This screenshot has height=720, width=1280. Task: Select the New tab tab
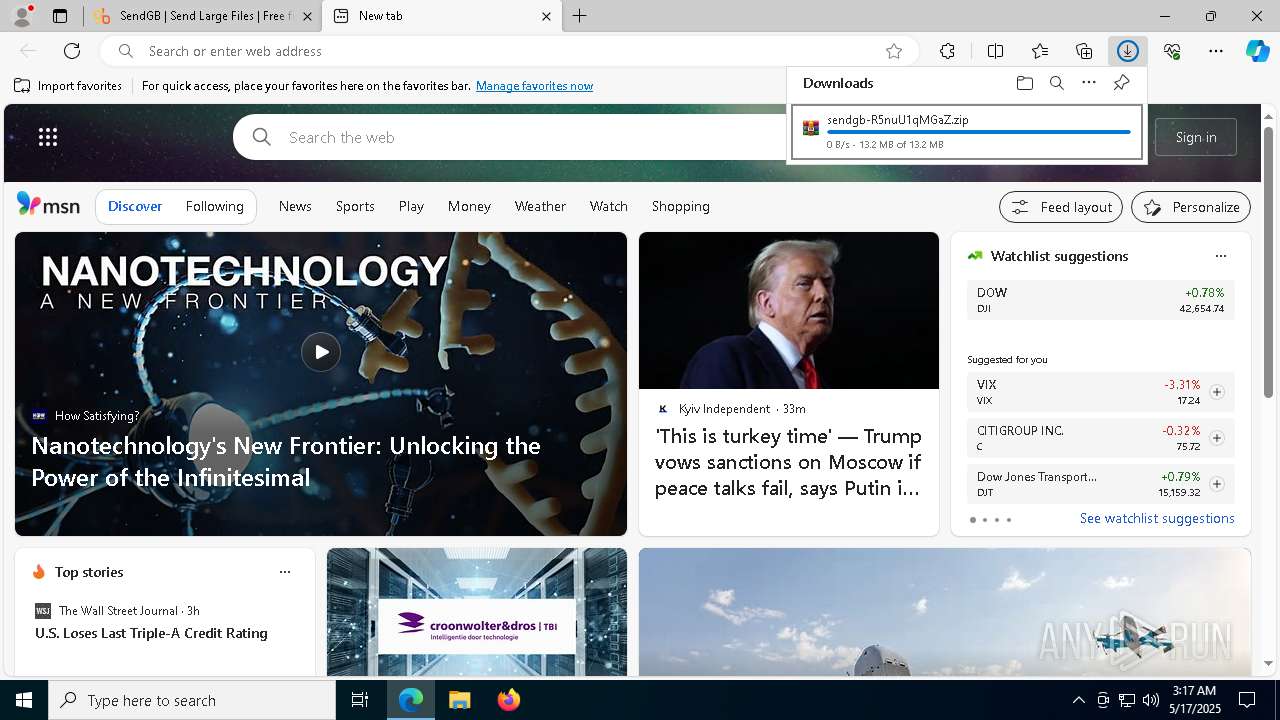442,16
